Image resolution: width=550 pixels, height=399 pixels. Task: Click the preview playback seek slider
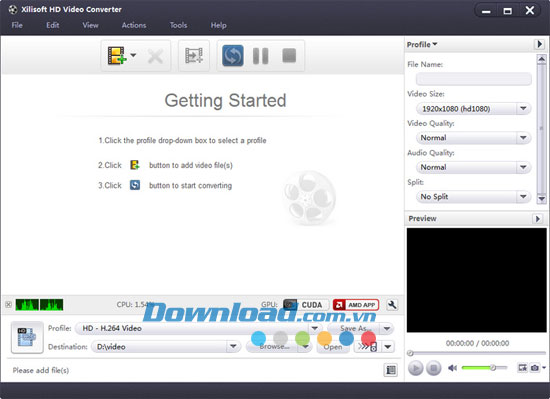pos(476,353)
